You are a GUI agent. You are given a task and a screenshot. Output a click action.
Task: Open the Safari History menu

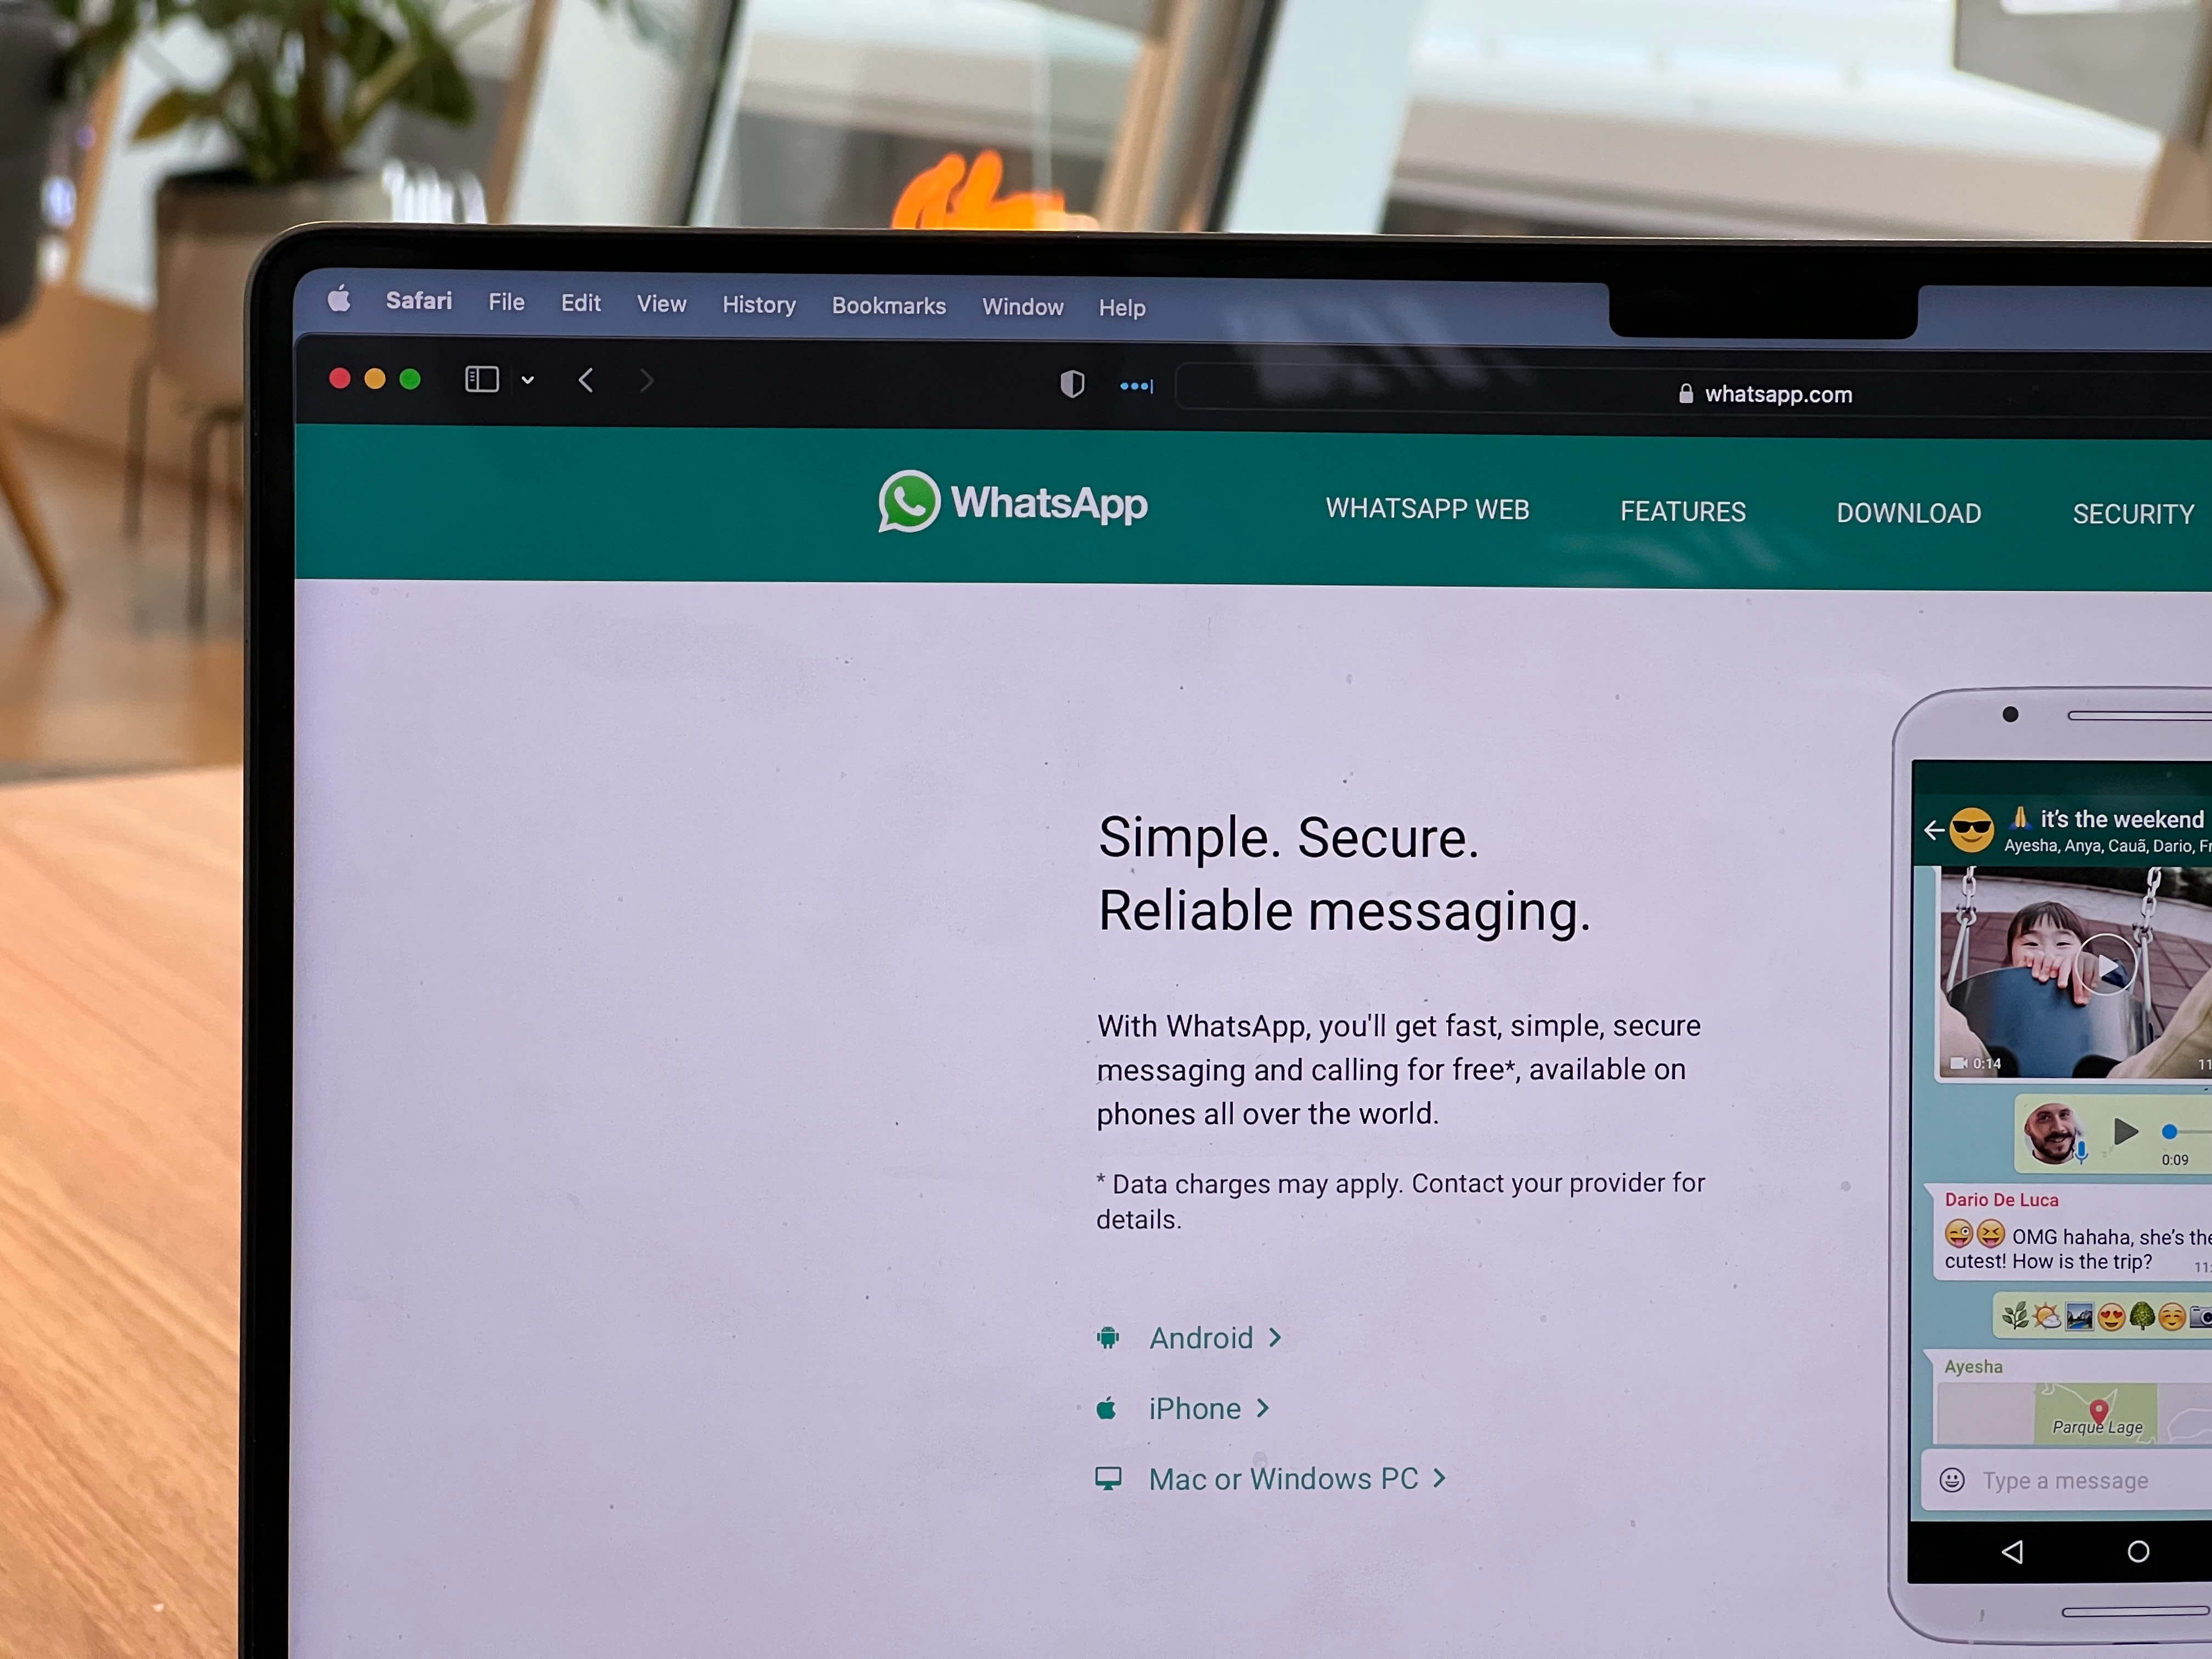758,305
